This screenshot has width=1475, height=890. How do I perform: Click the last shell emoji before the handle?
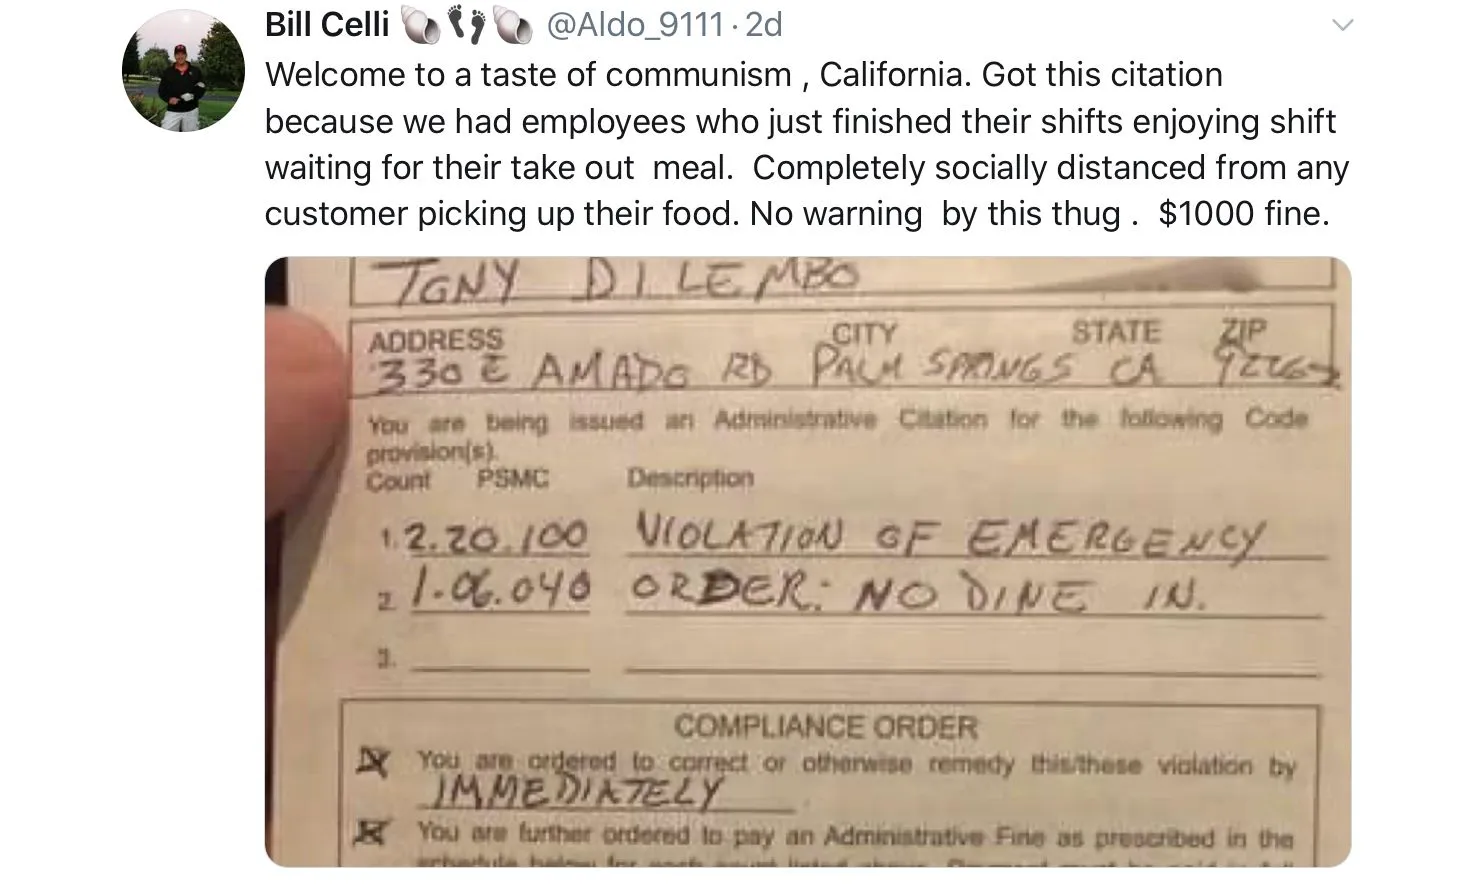click(512, 24)
